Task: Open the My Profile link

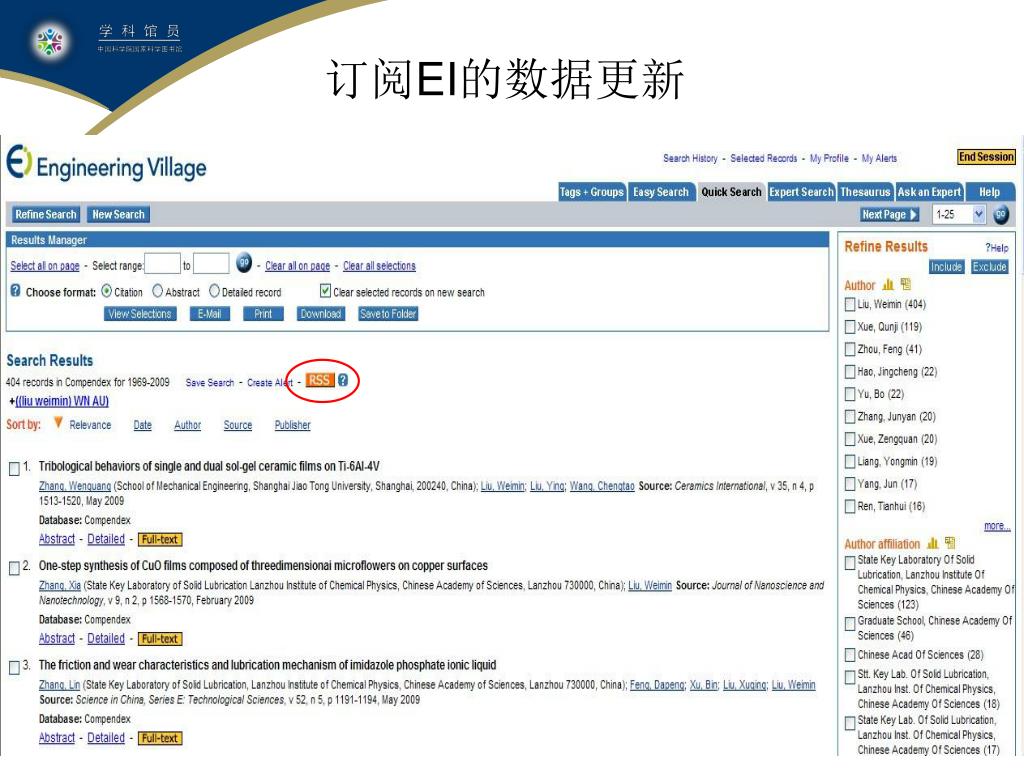Action: click(x=829, y=158)
